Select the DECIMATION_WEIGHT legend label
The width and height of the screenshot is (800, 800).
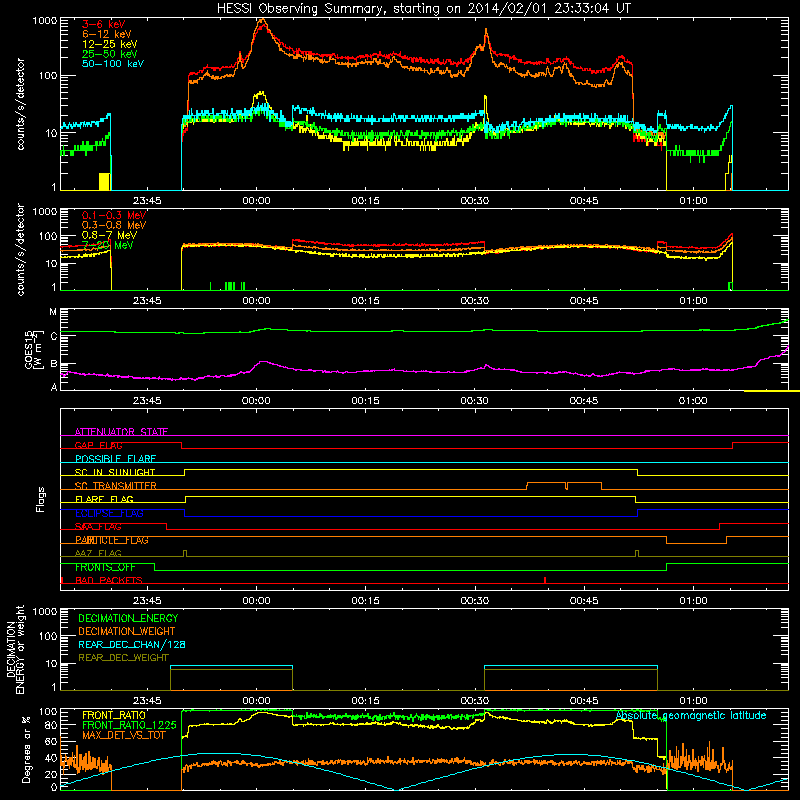[x=127, y=632]
